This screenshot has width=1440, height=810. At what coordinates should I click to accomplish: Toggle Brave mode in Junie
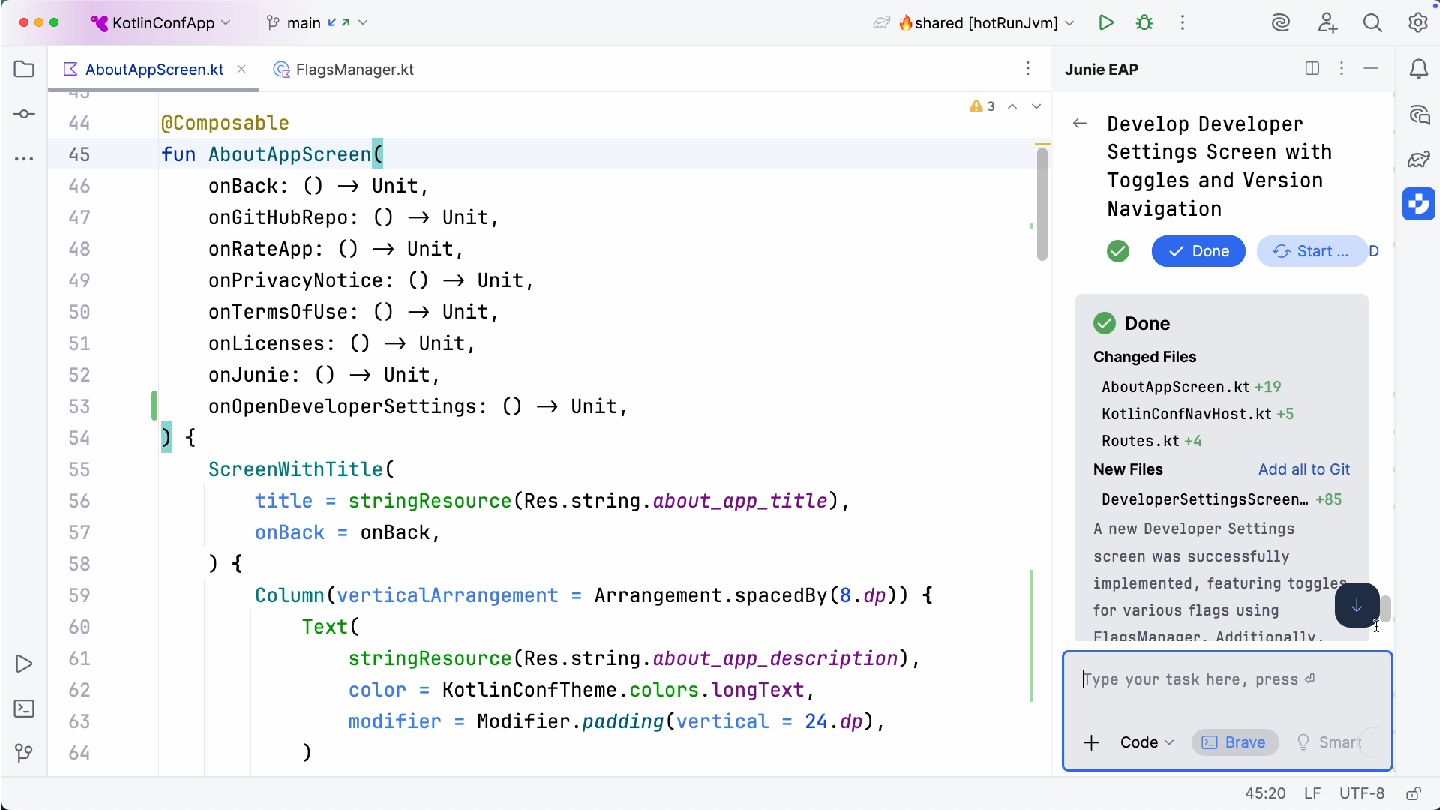tap(1235, 742)
